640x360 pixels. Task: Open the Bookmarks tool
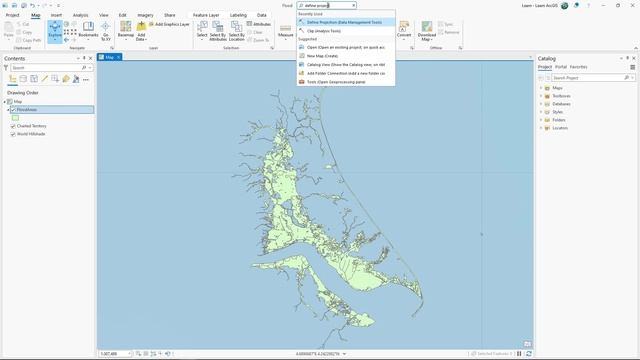[88, 30]
